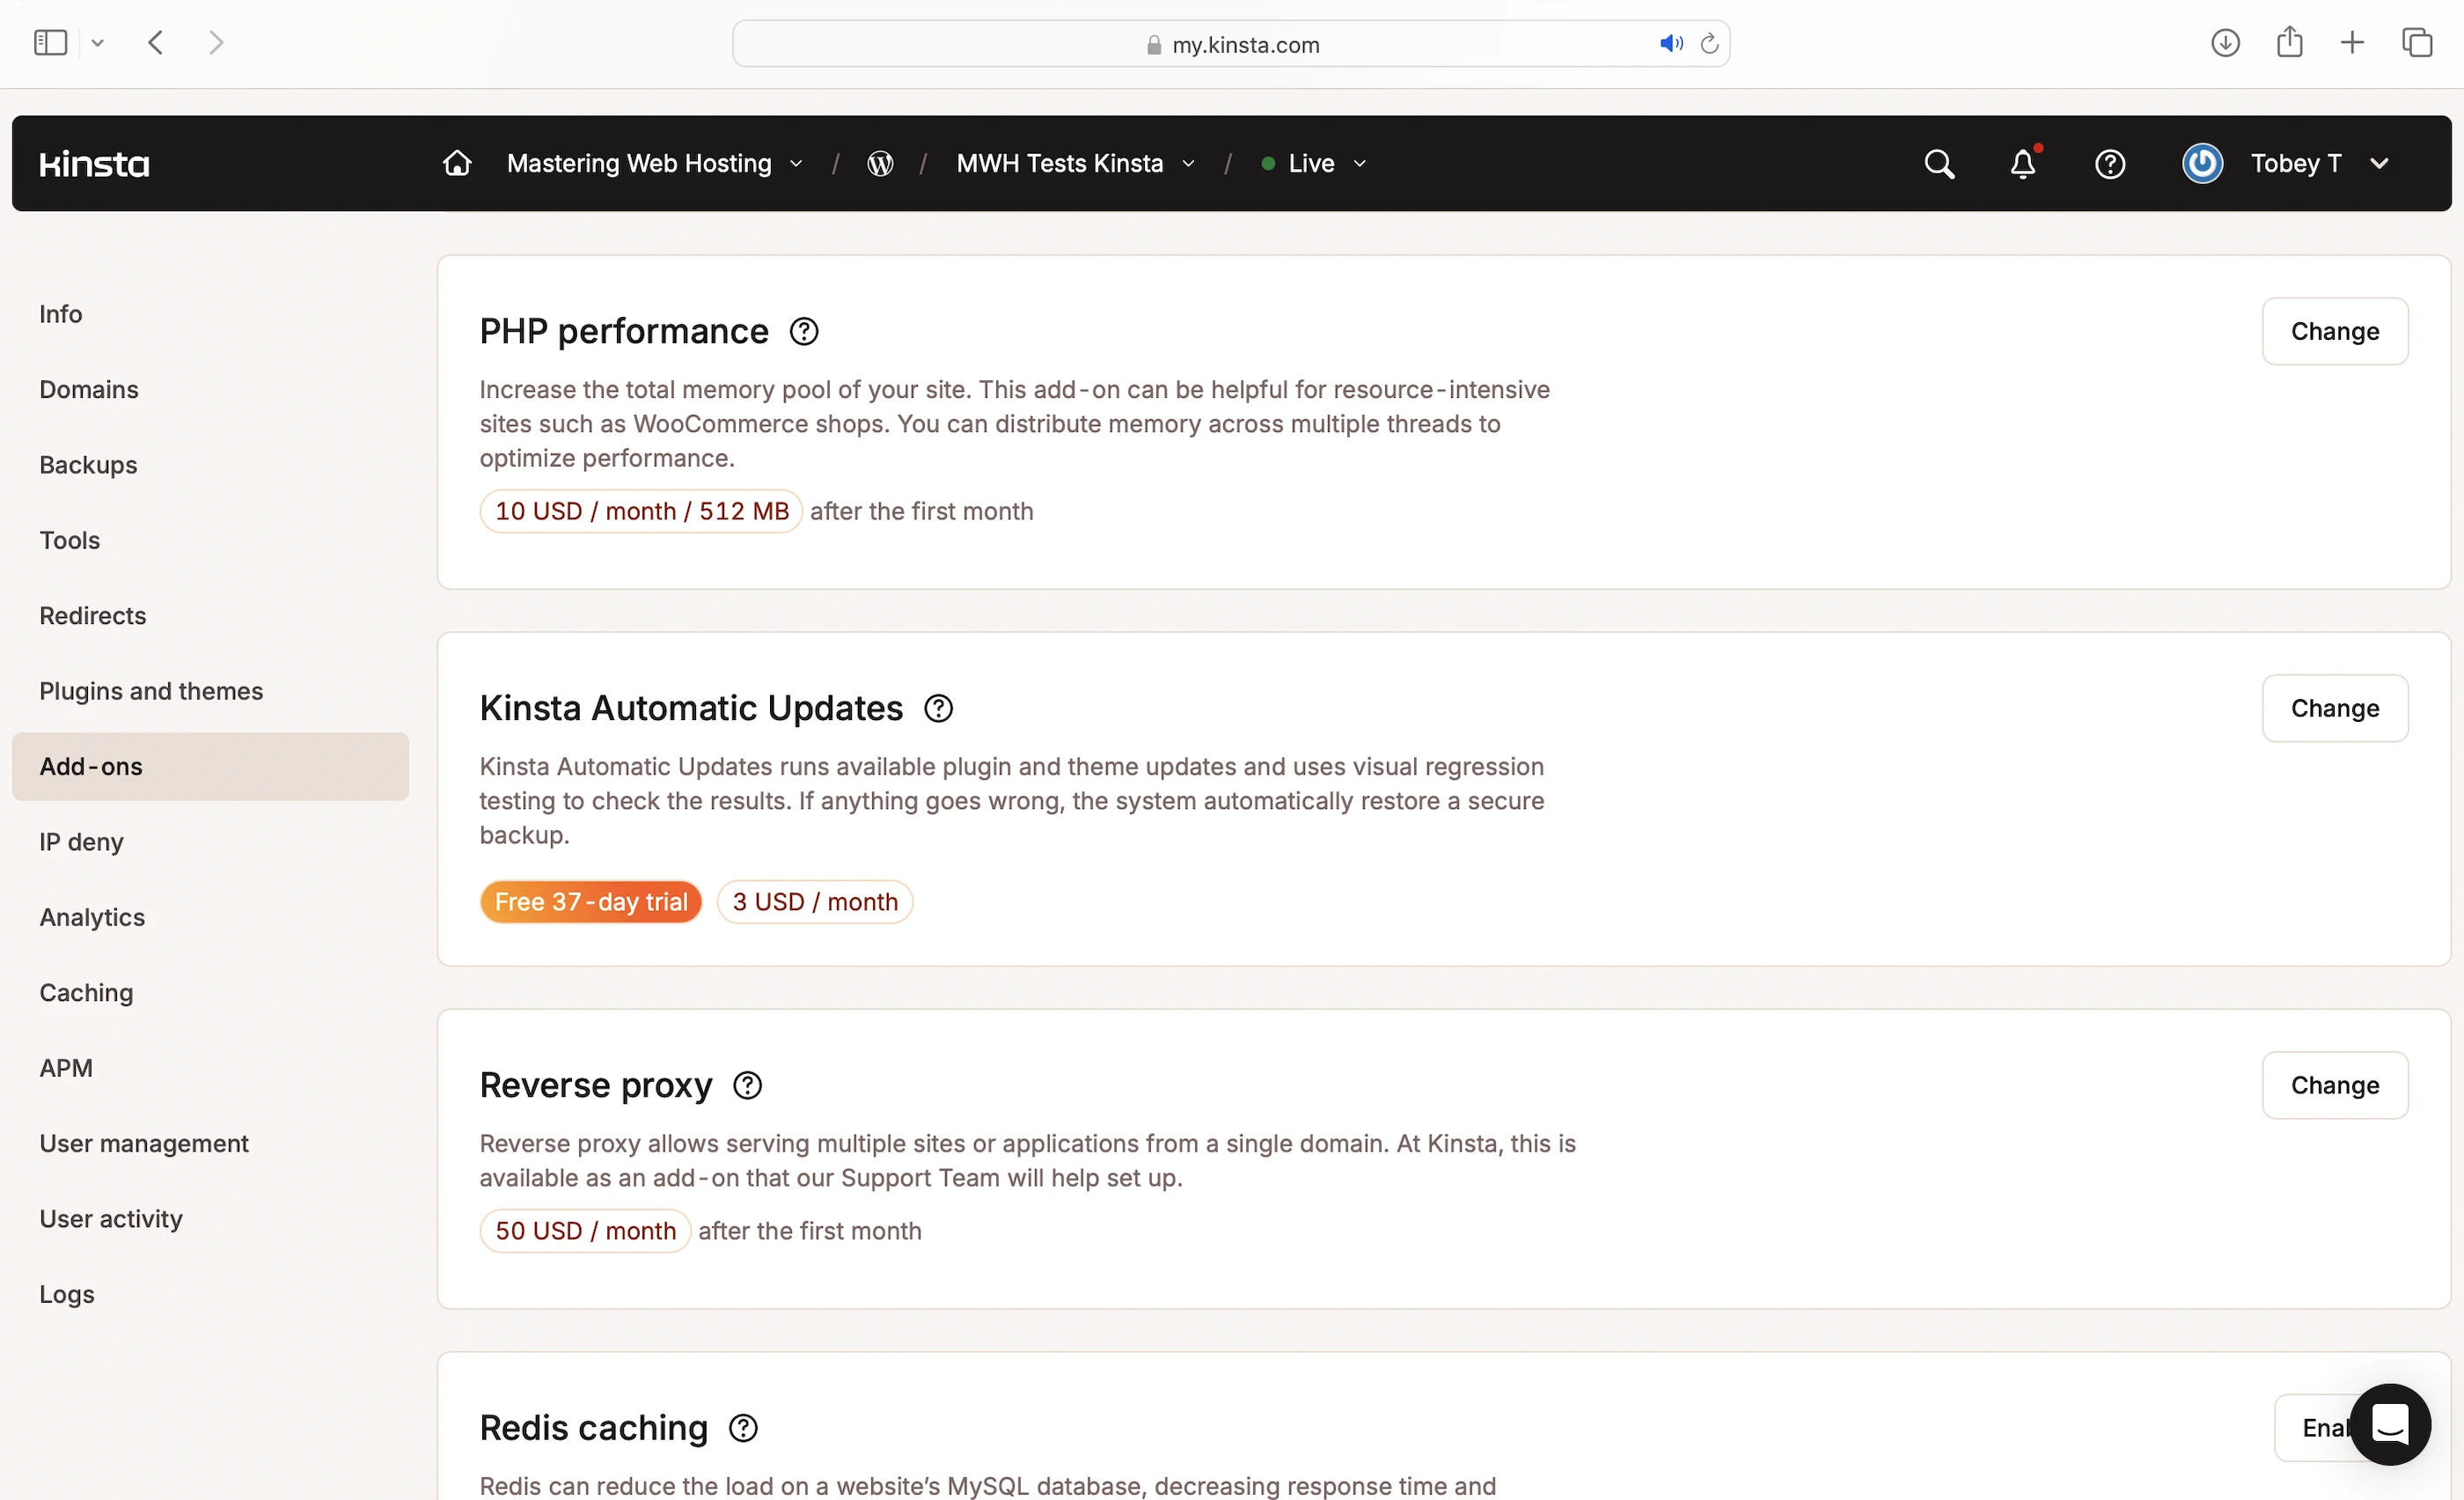Open the Intercom chat bubble

(x=2390, y=1424)
